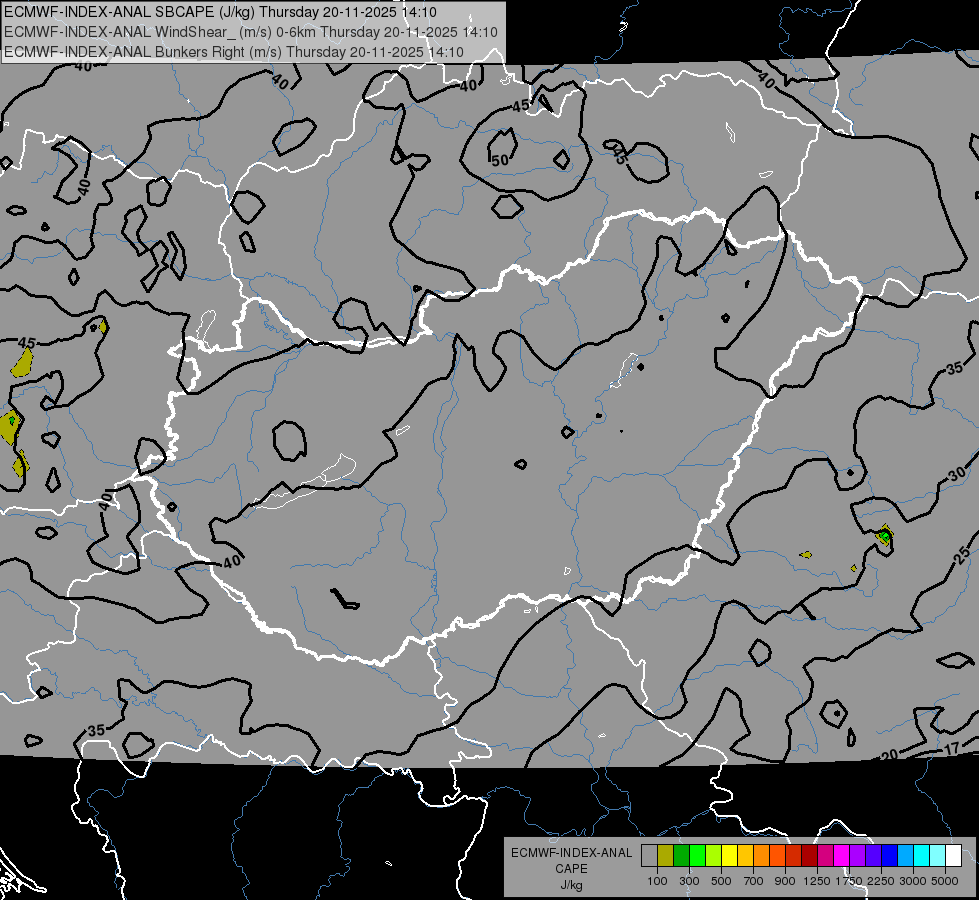This screenshot has height=900, width=979.
Task: Select the WindShear 0-6km title line
Action: [x=251, y=32]
